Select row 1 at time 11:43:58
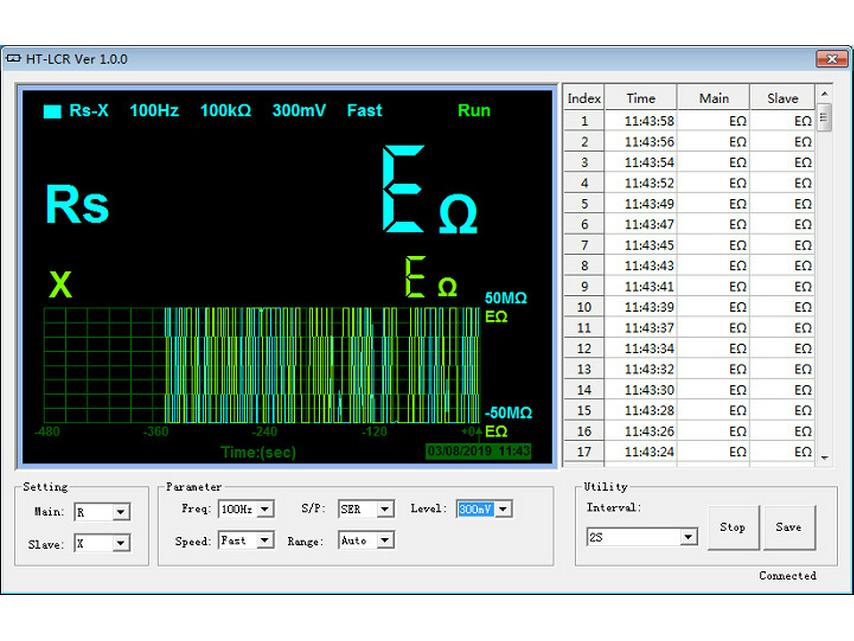Image resolution: width=854 pixels, height=641 pixels. [x=649, y=121]
